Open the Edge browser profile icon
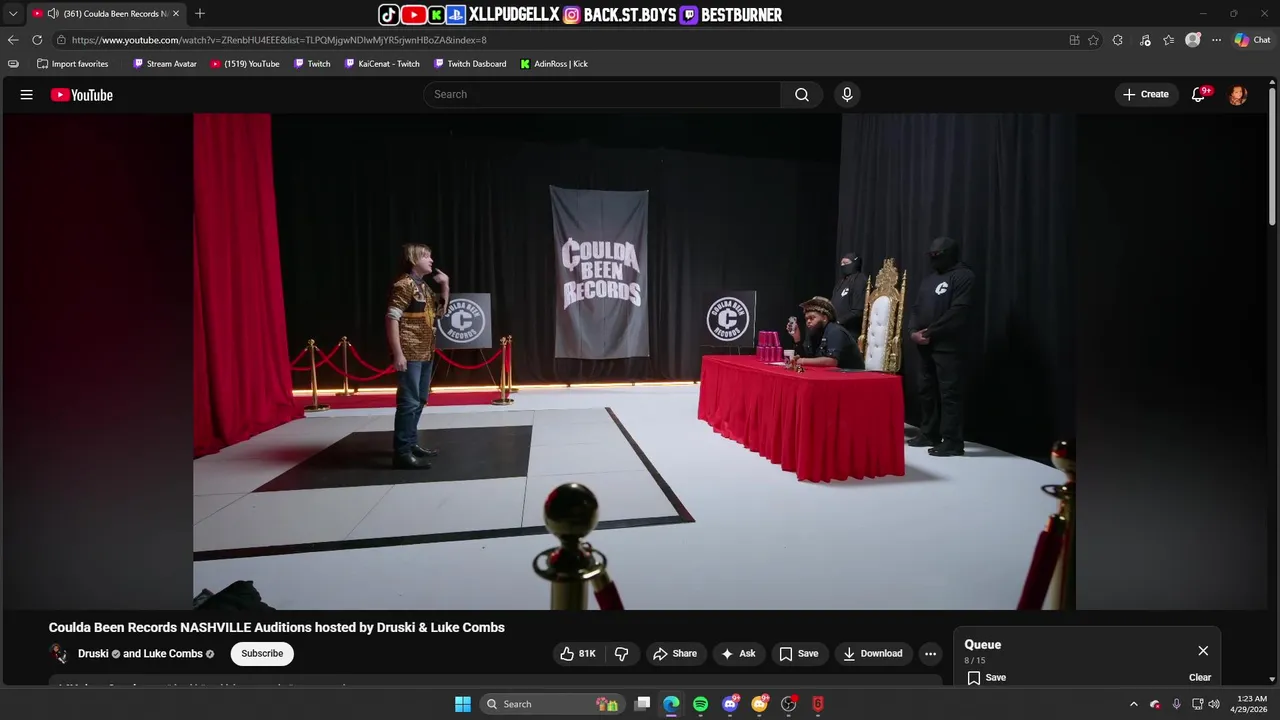The image size is (1280, 720). pyautogui.click(x=1192, y=40)
